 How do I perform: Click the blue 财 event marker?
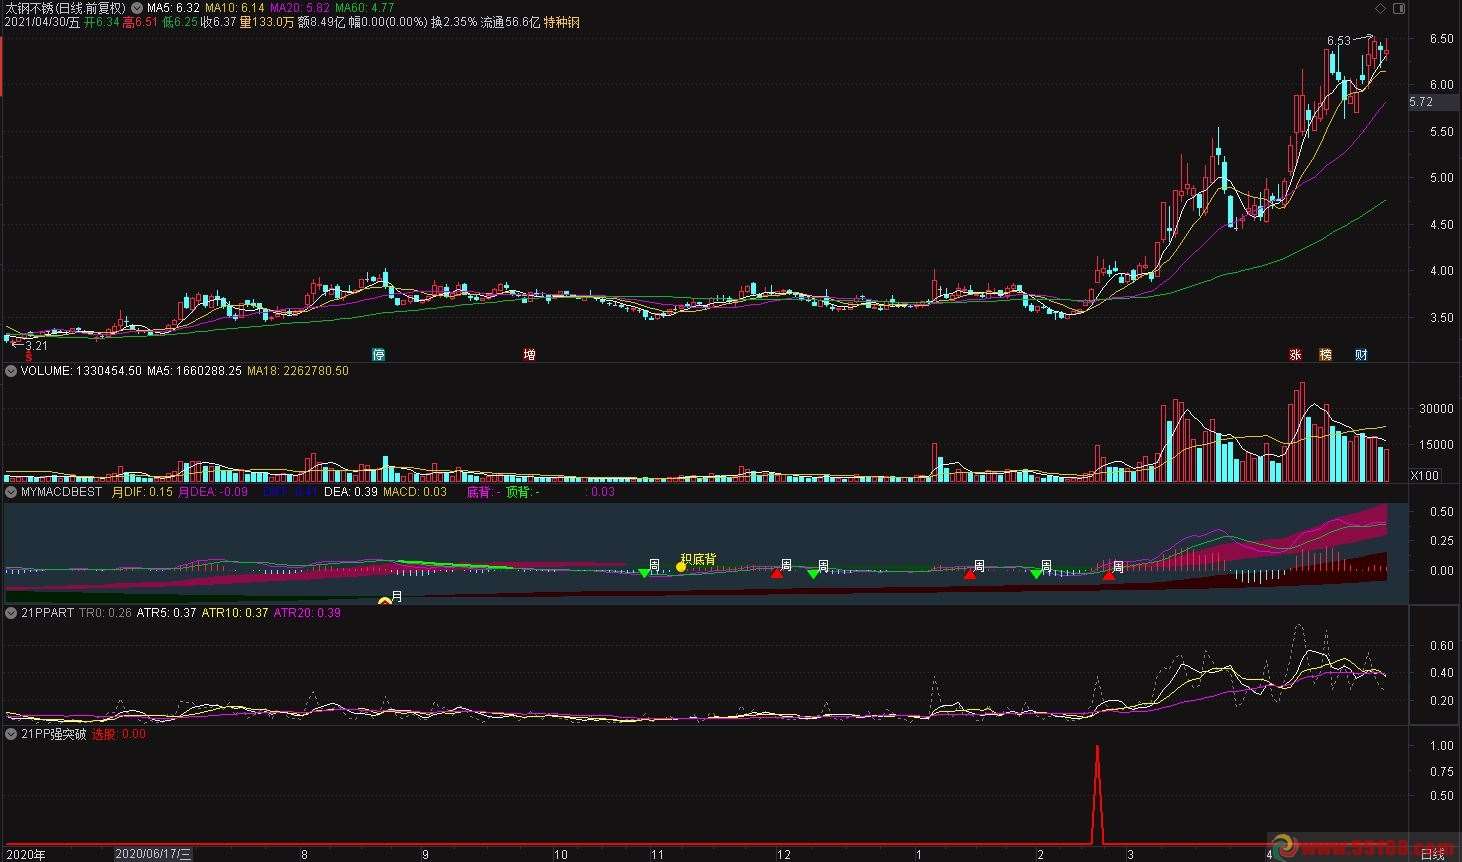coord(1361,355)
